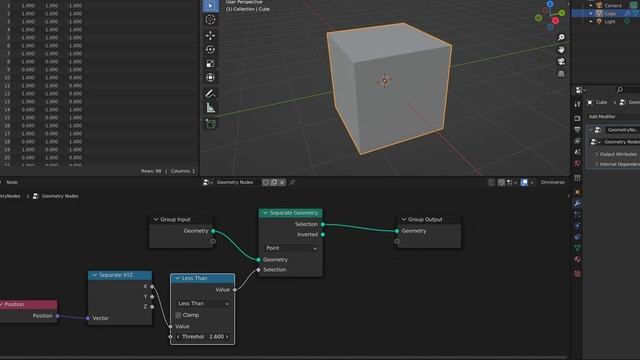Image resolution: width=640 pixels, height=360 pixels.
Task: Click the new node tree copy icon
Action: point(274,182)
